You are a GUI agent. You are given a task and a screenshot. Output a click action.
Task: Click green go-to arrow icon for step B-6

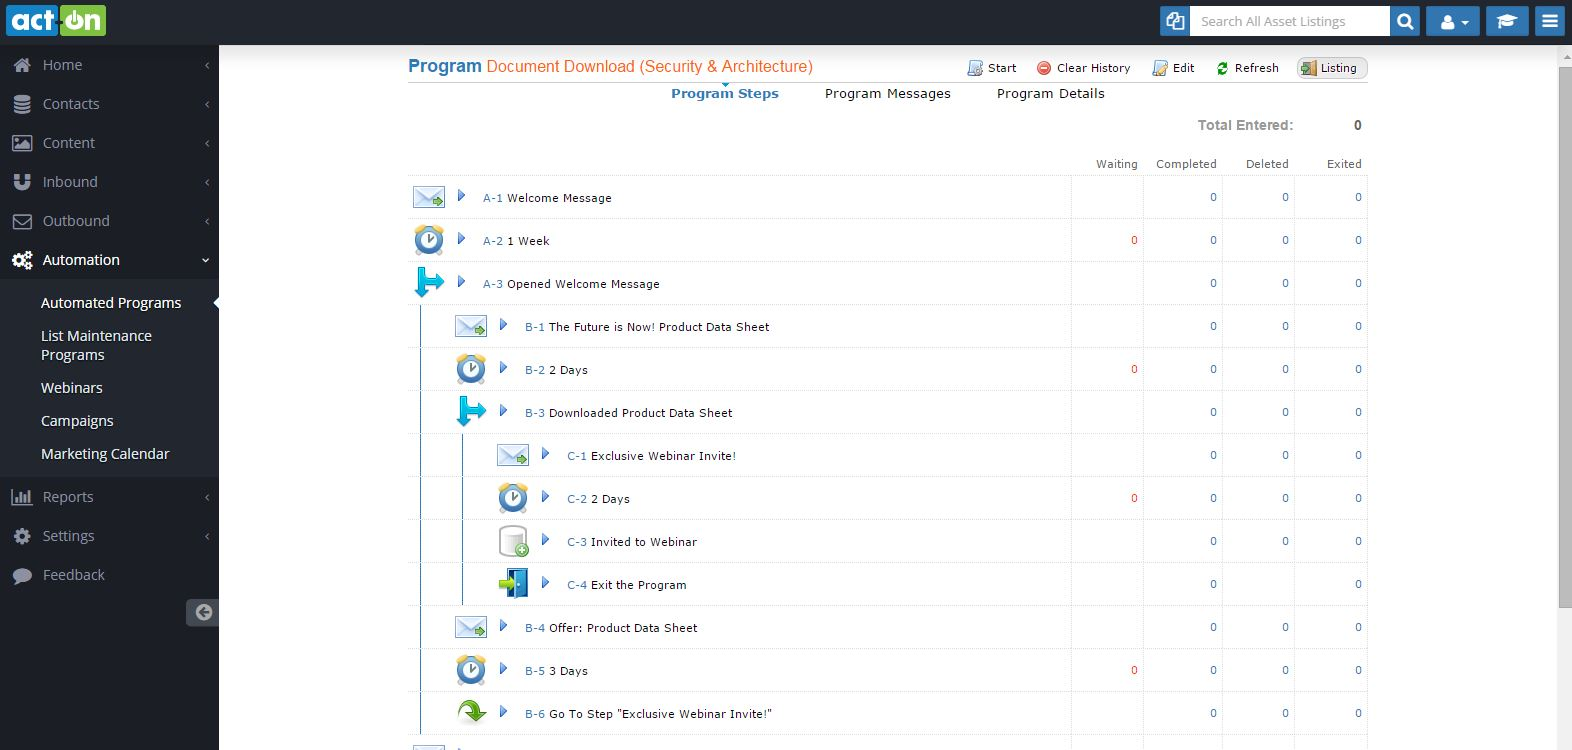(x=471, y=712)
